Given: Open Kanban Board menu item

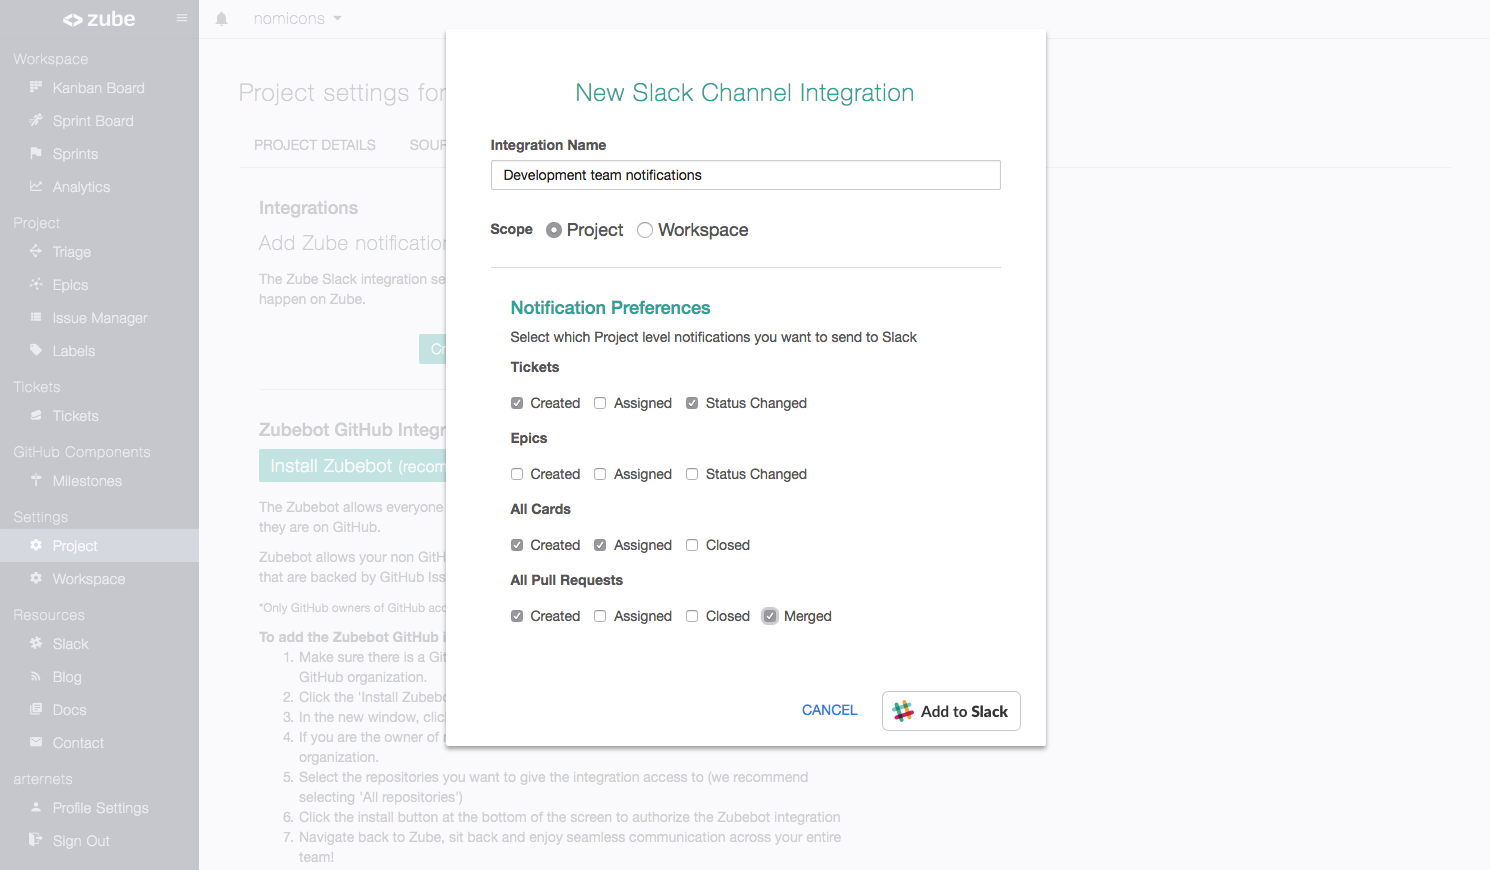Looking at the screenshot, I should tap(99, 88).
